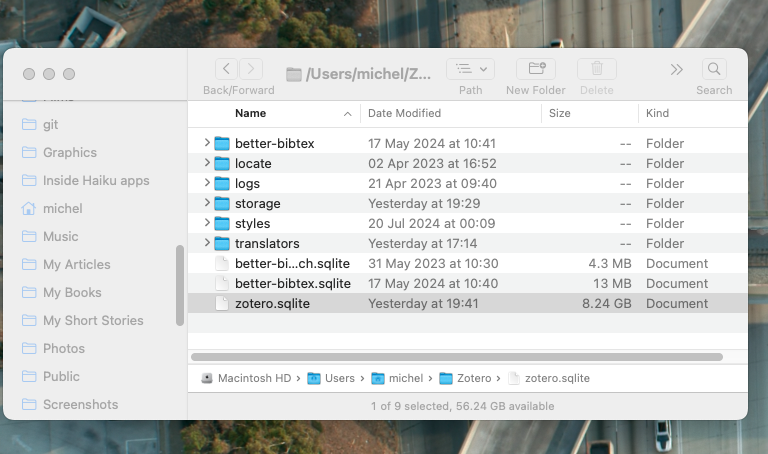Jump to Macintosh HD in path bar
The width and height of the screenshot is (768, 454).
pyautogui.click(x=254, y=378)
